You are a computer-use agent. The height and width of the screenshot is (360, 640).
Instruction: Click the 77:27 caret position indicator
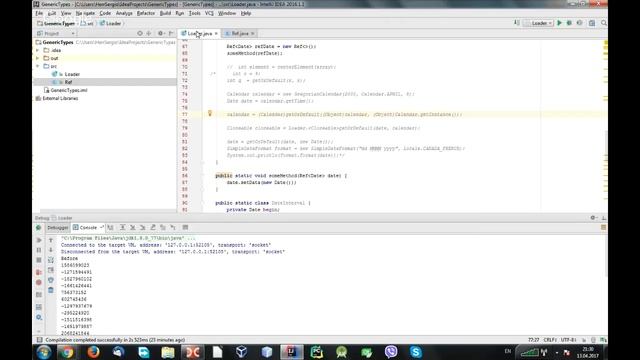coord(533,340)
